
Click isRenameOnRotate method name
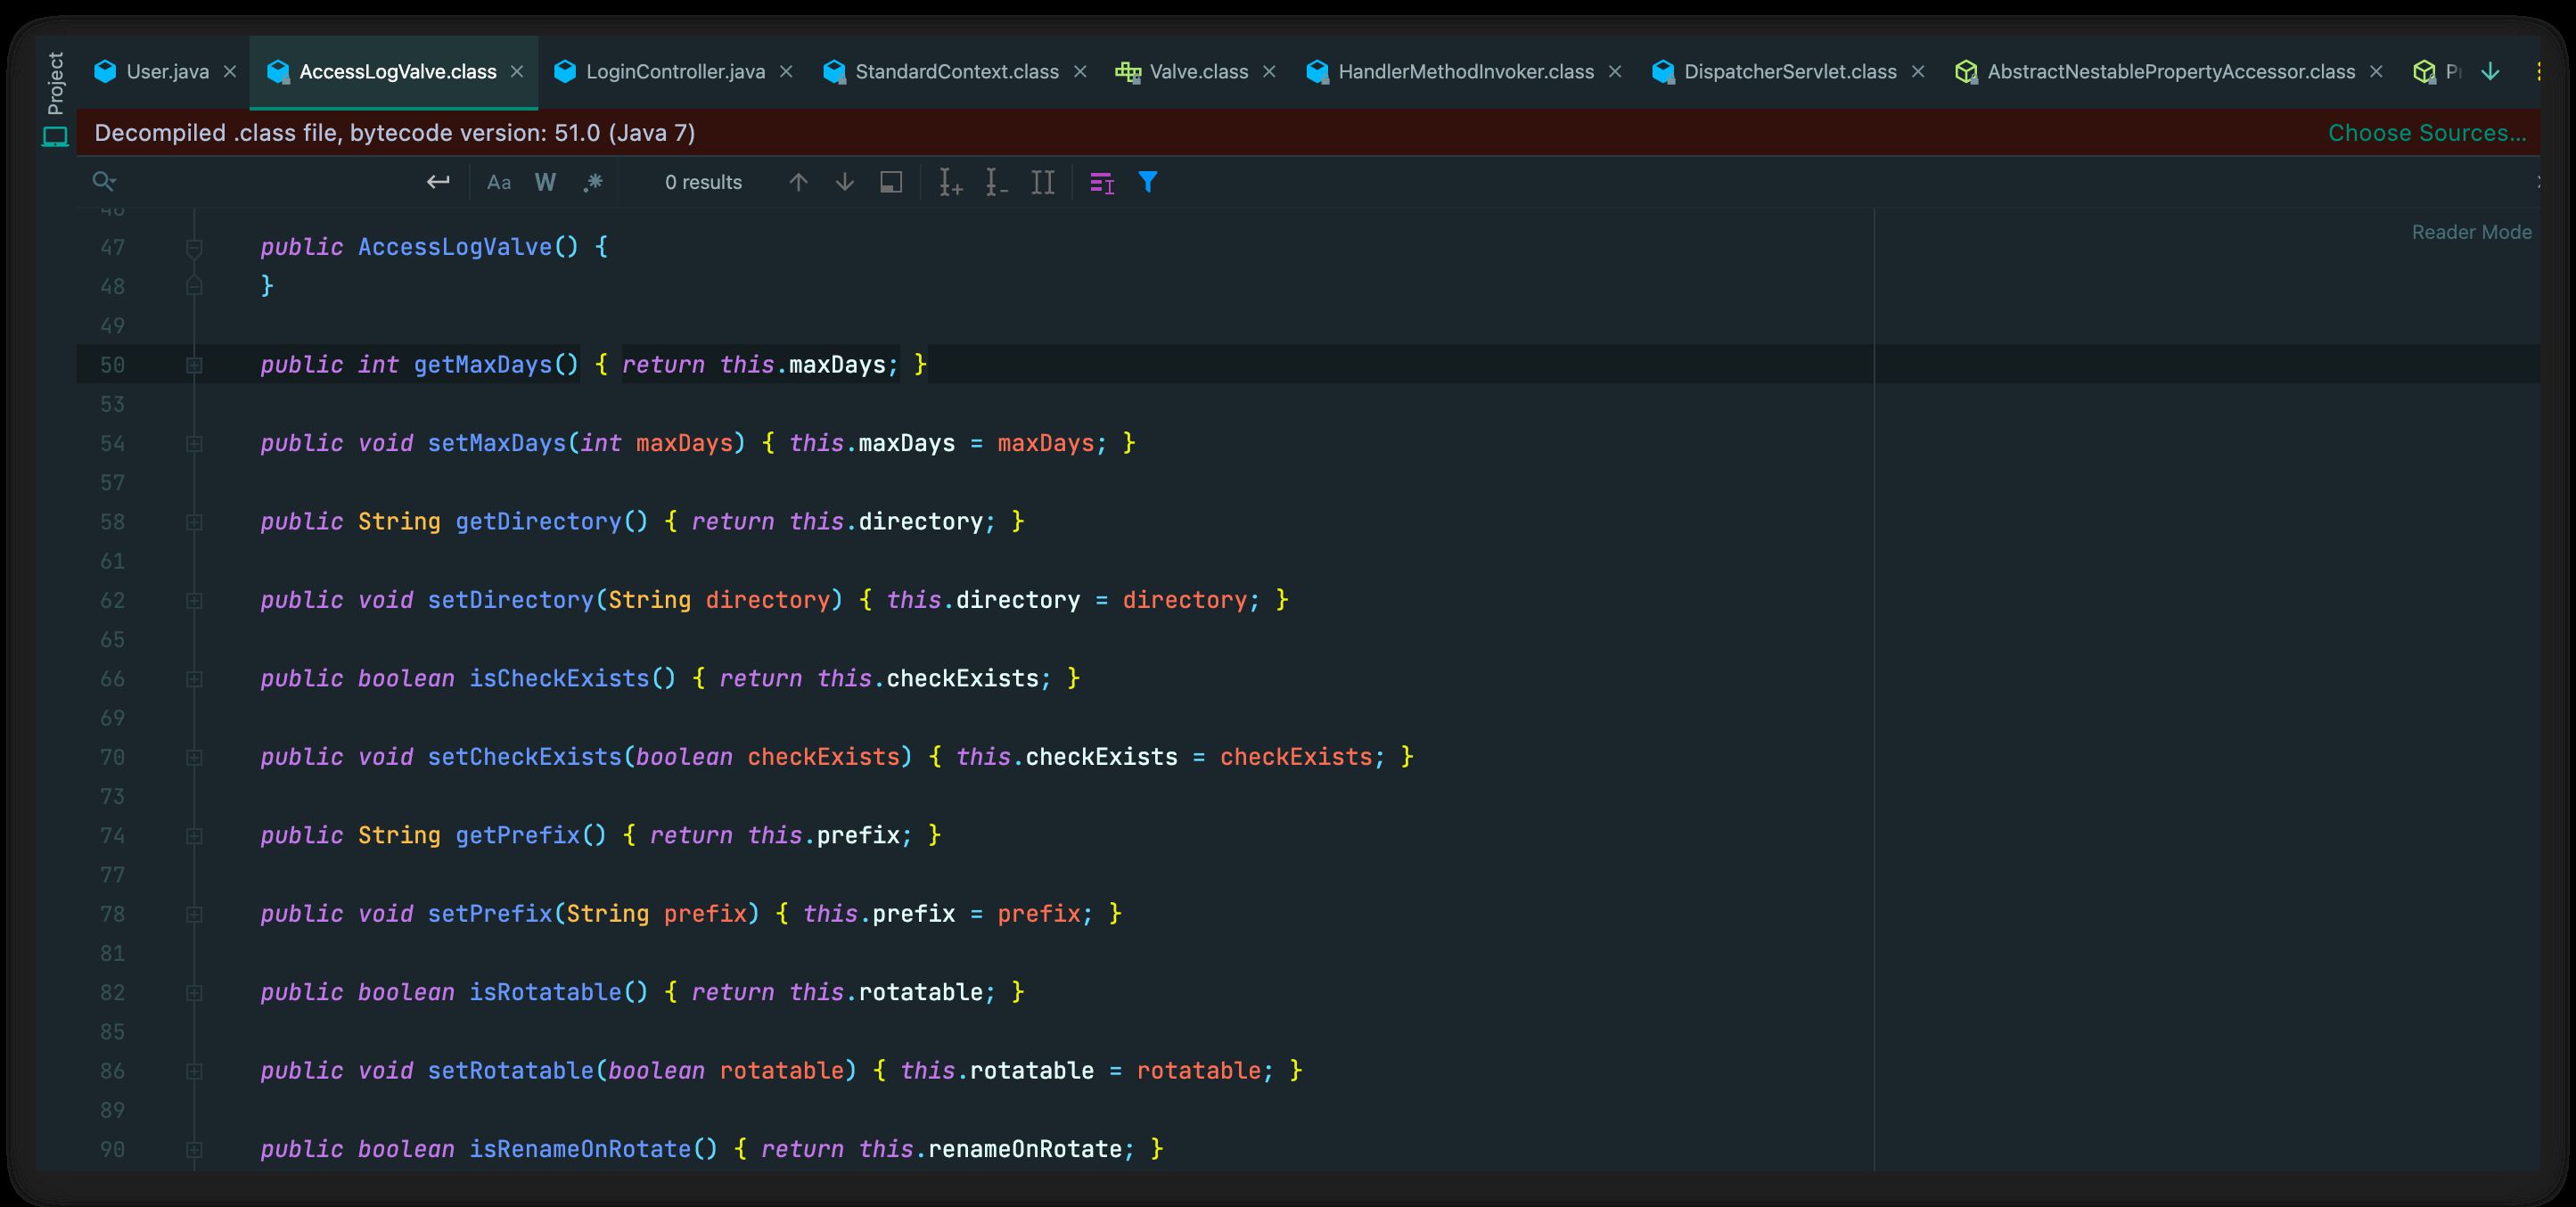pyautogui.click(x=580, y=1149)
